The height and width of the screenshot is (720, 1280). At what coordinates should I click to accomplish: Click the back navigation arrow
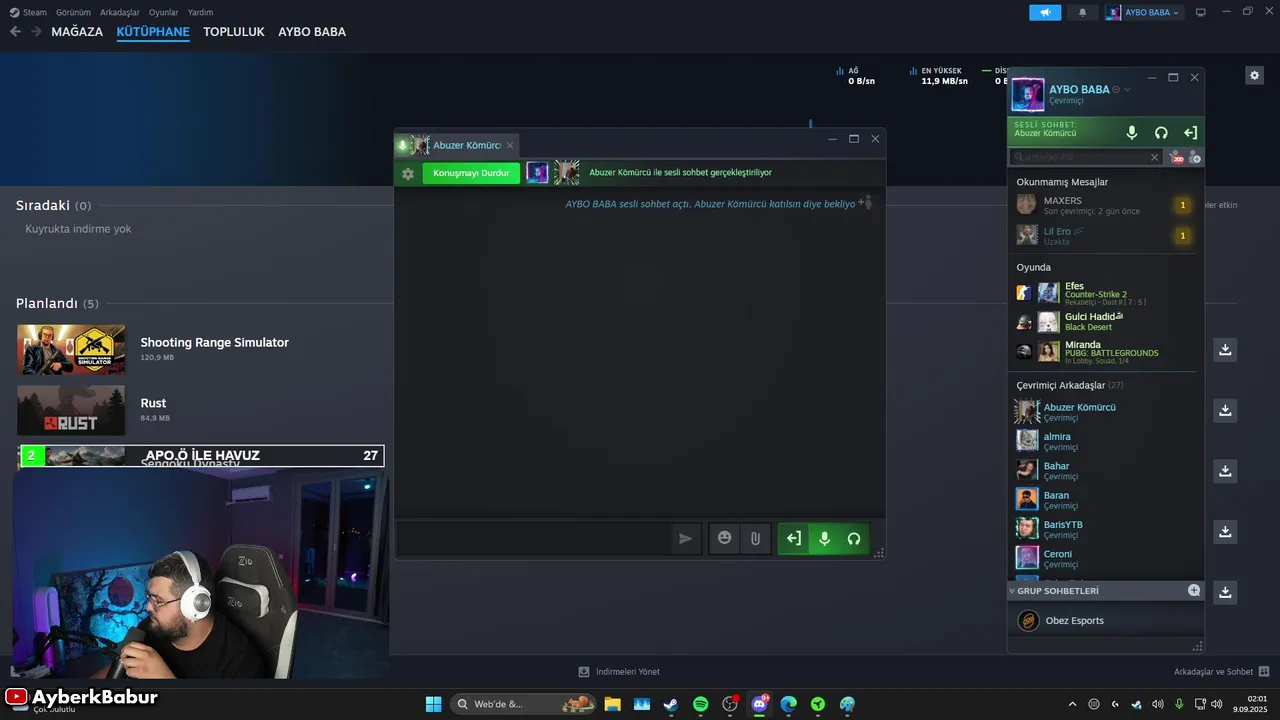15,32
